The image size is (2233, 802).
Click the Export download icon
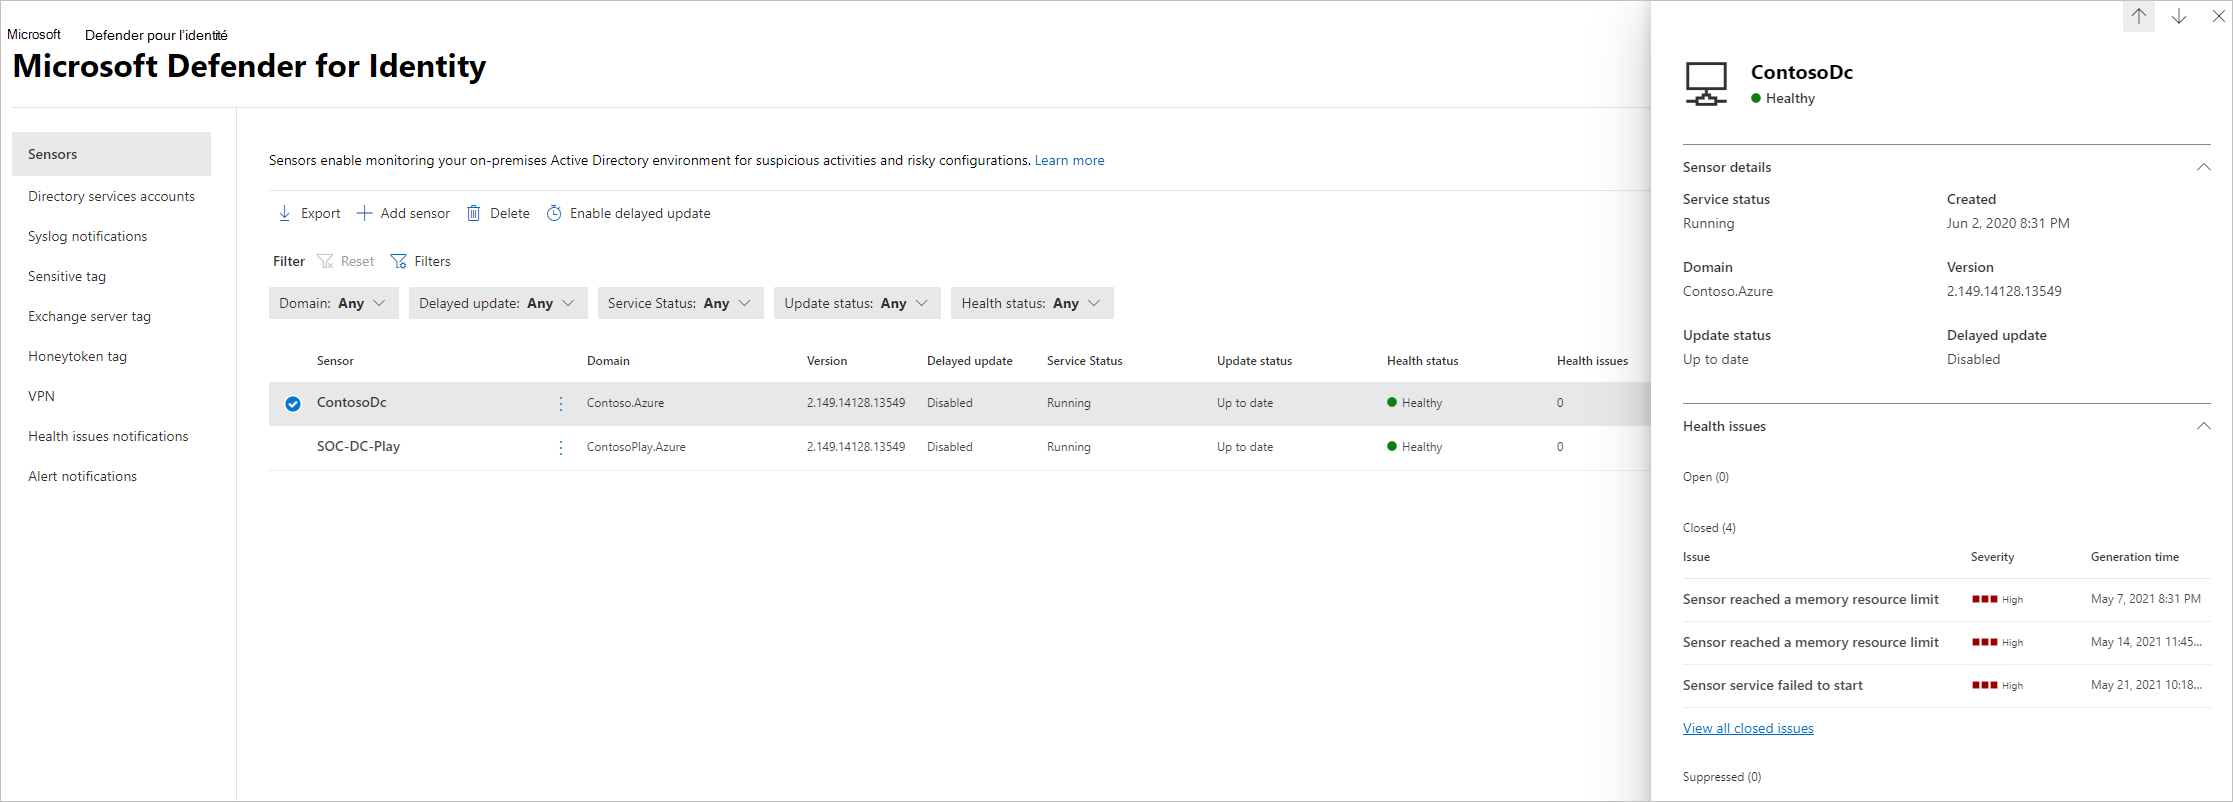(285, 213)
